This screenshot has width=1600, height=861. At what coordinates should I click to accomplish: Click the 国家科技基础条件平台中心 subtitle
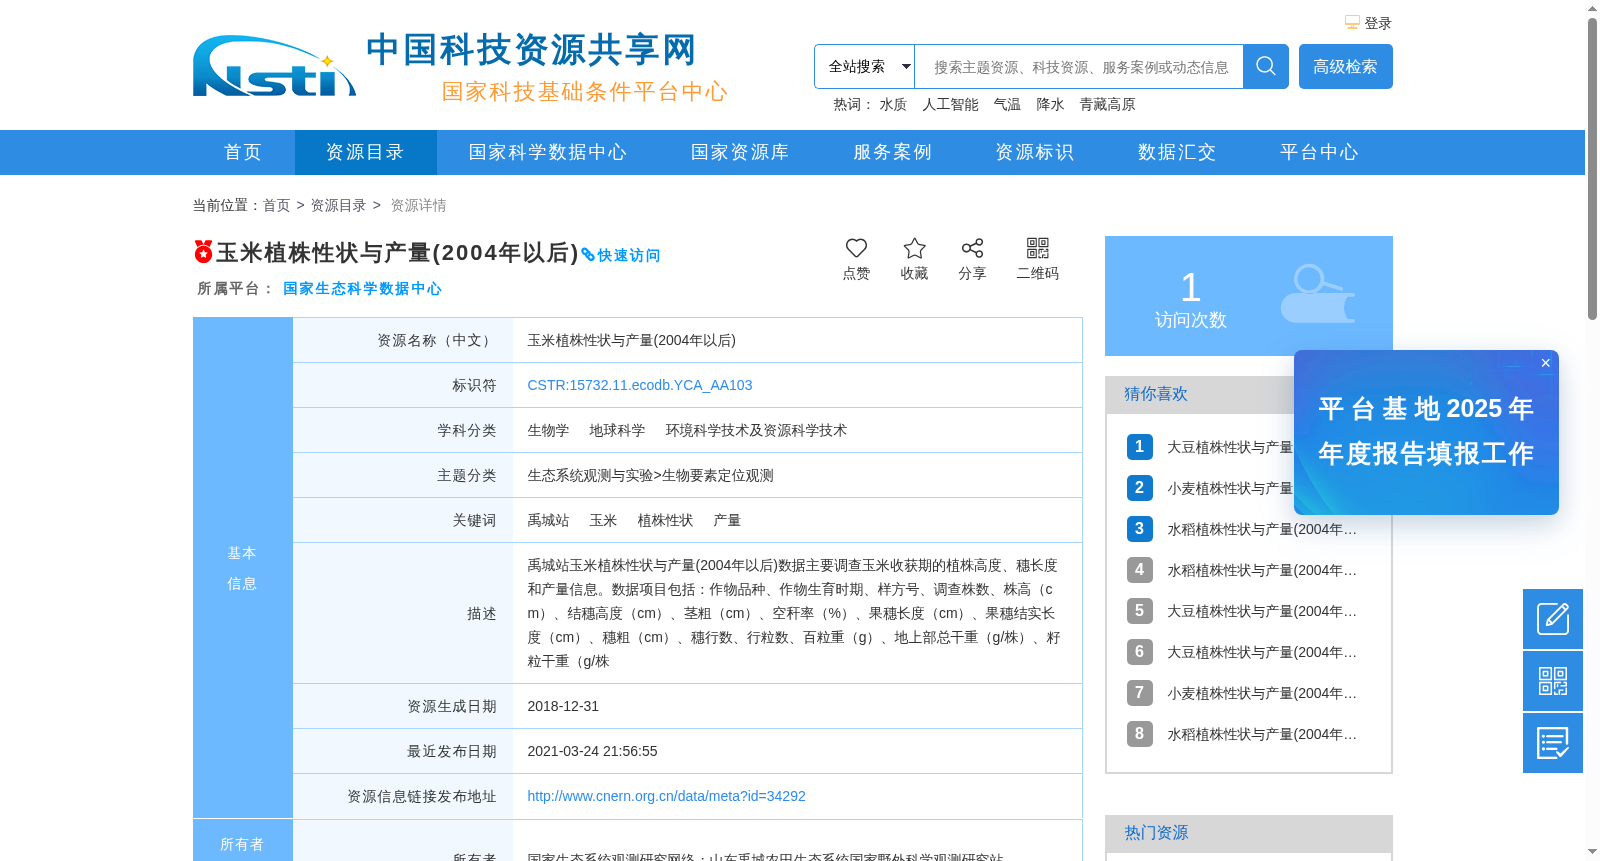[x=585, y=92]
